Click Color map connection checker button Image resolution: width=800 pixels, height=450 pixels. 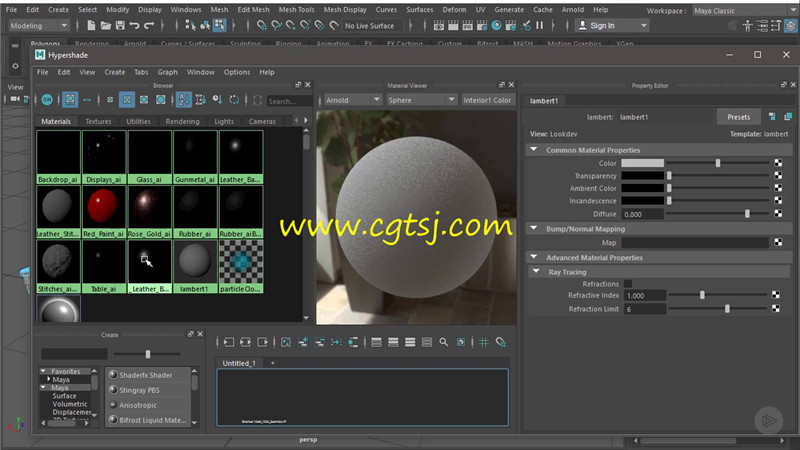778,163
